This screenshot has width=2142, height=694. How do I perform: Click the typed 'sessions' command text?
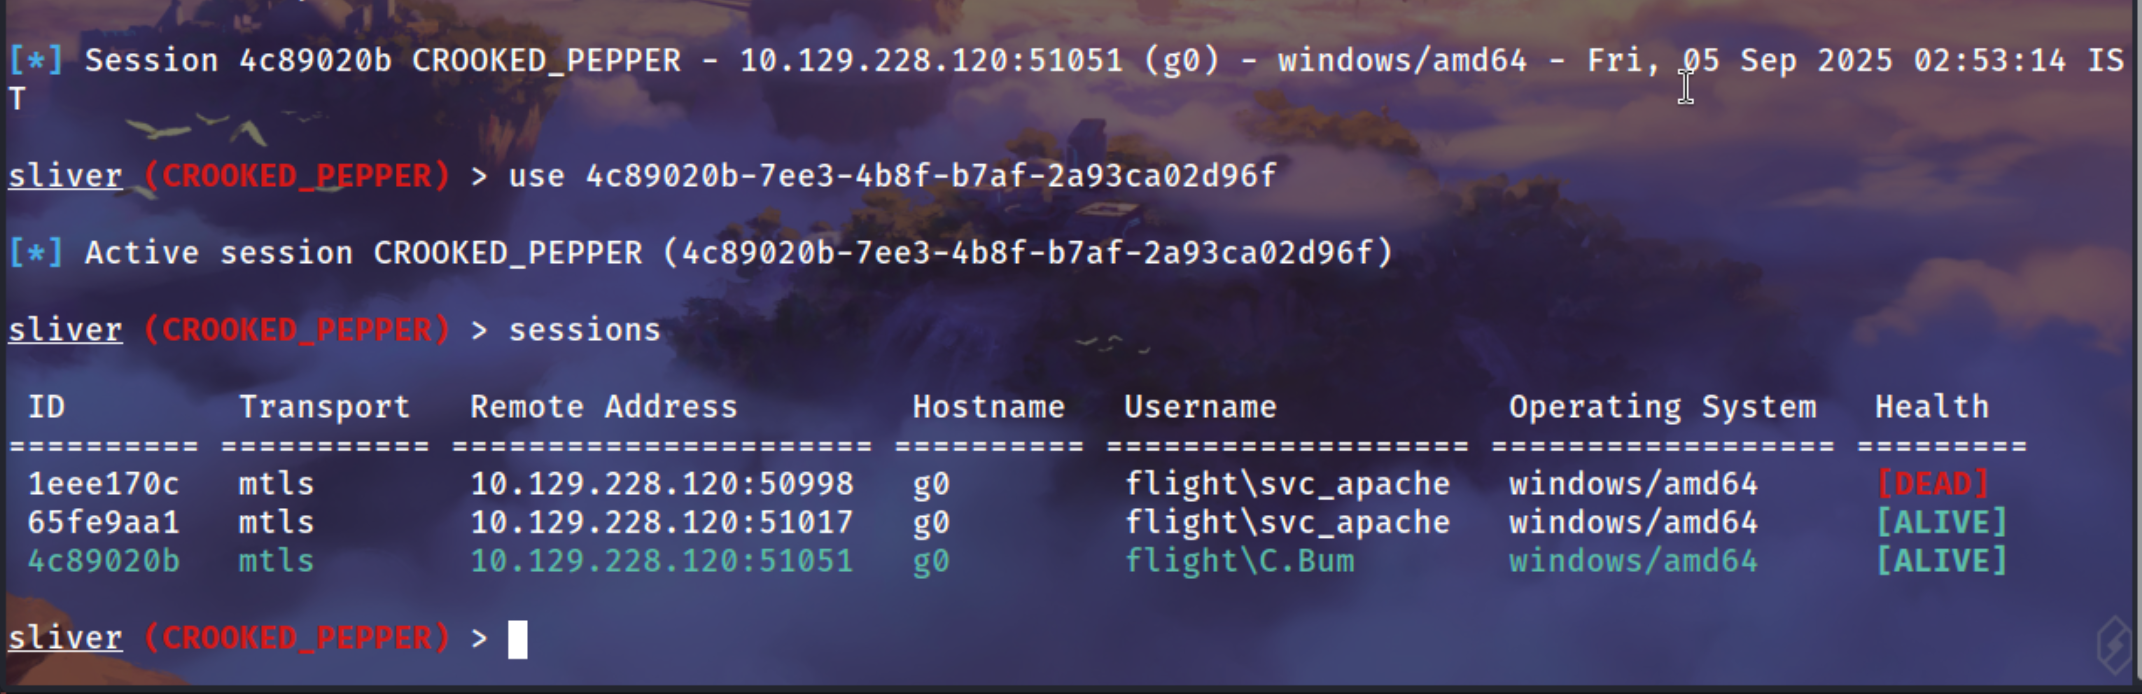pyautogui.click(x=584, y=330)
